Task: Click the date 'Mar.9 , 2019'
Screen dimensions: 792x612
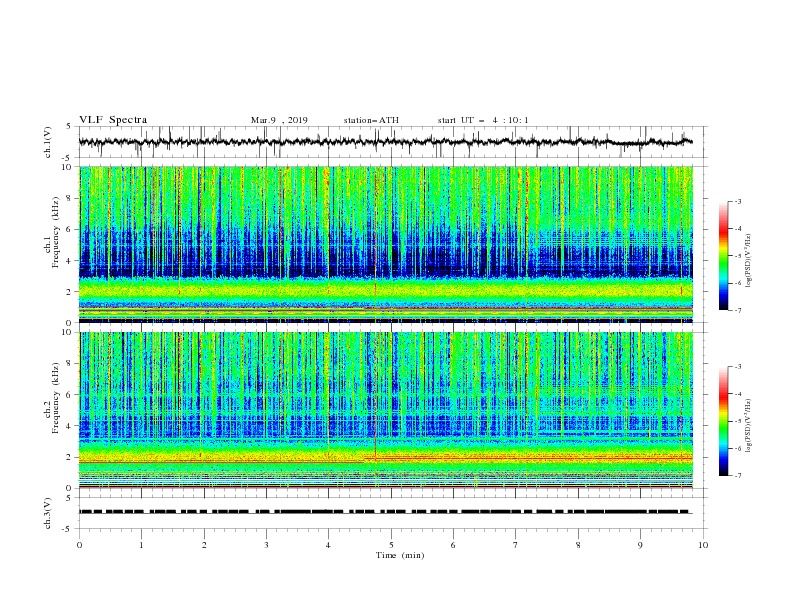Action: (x=279, y=120)
